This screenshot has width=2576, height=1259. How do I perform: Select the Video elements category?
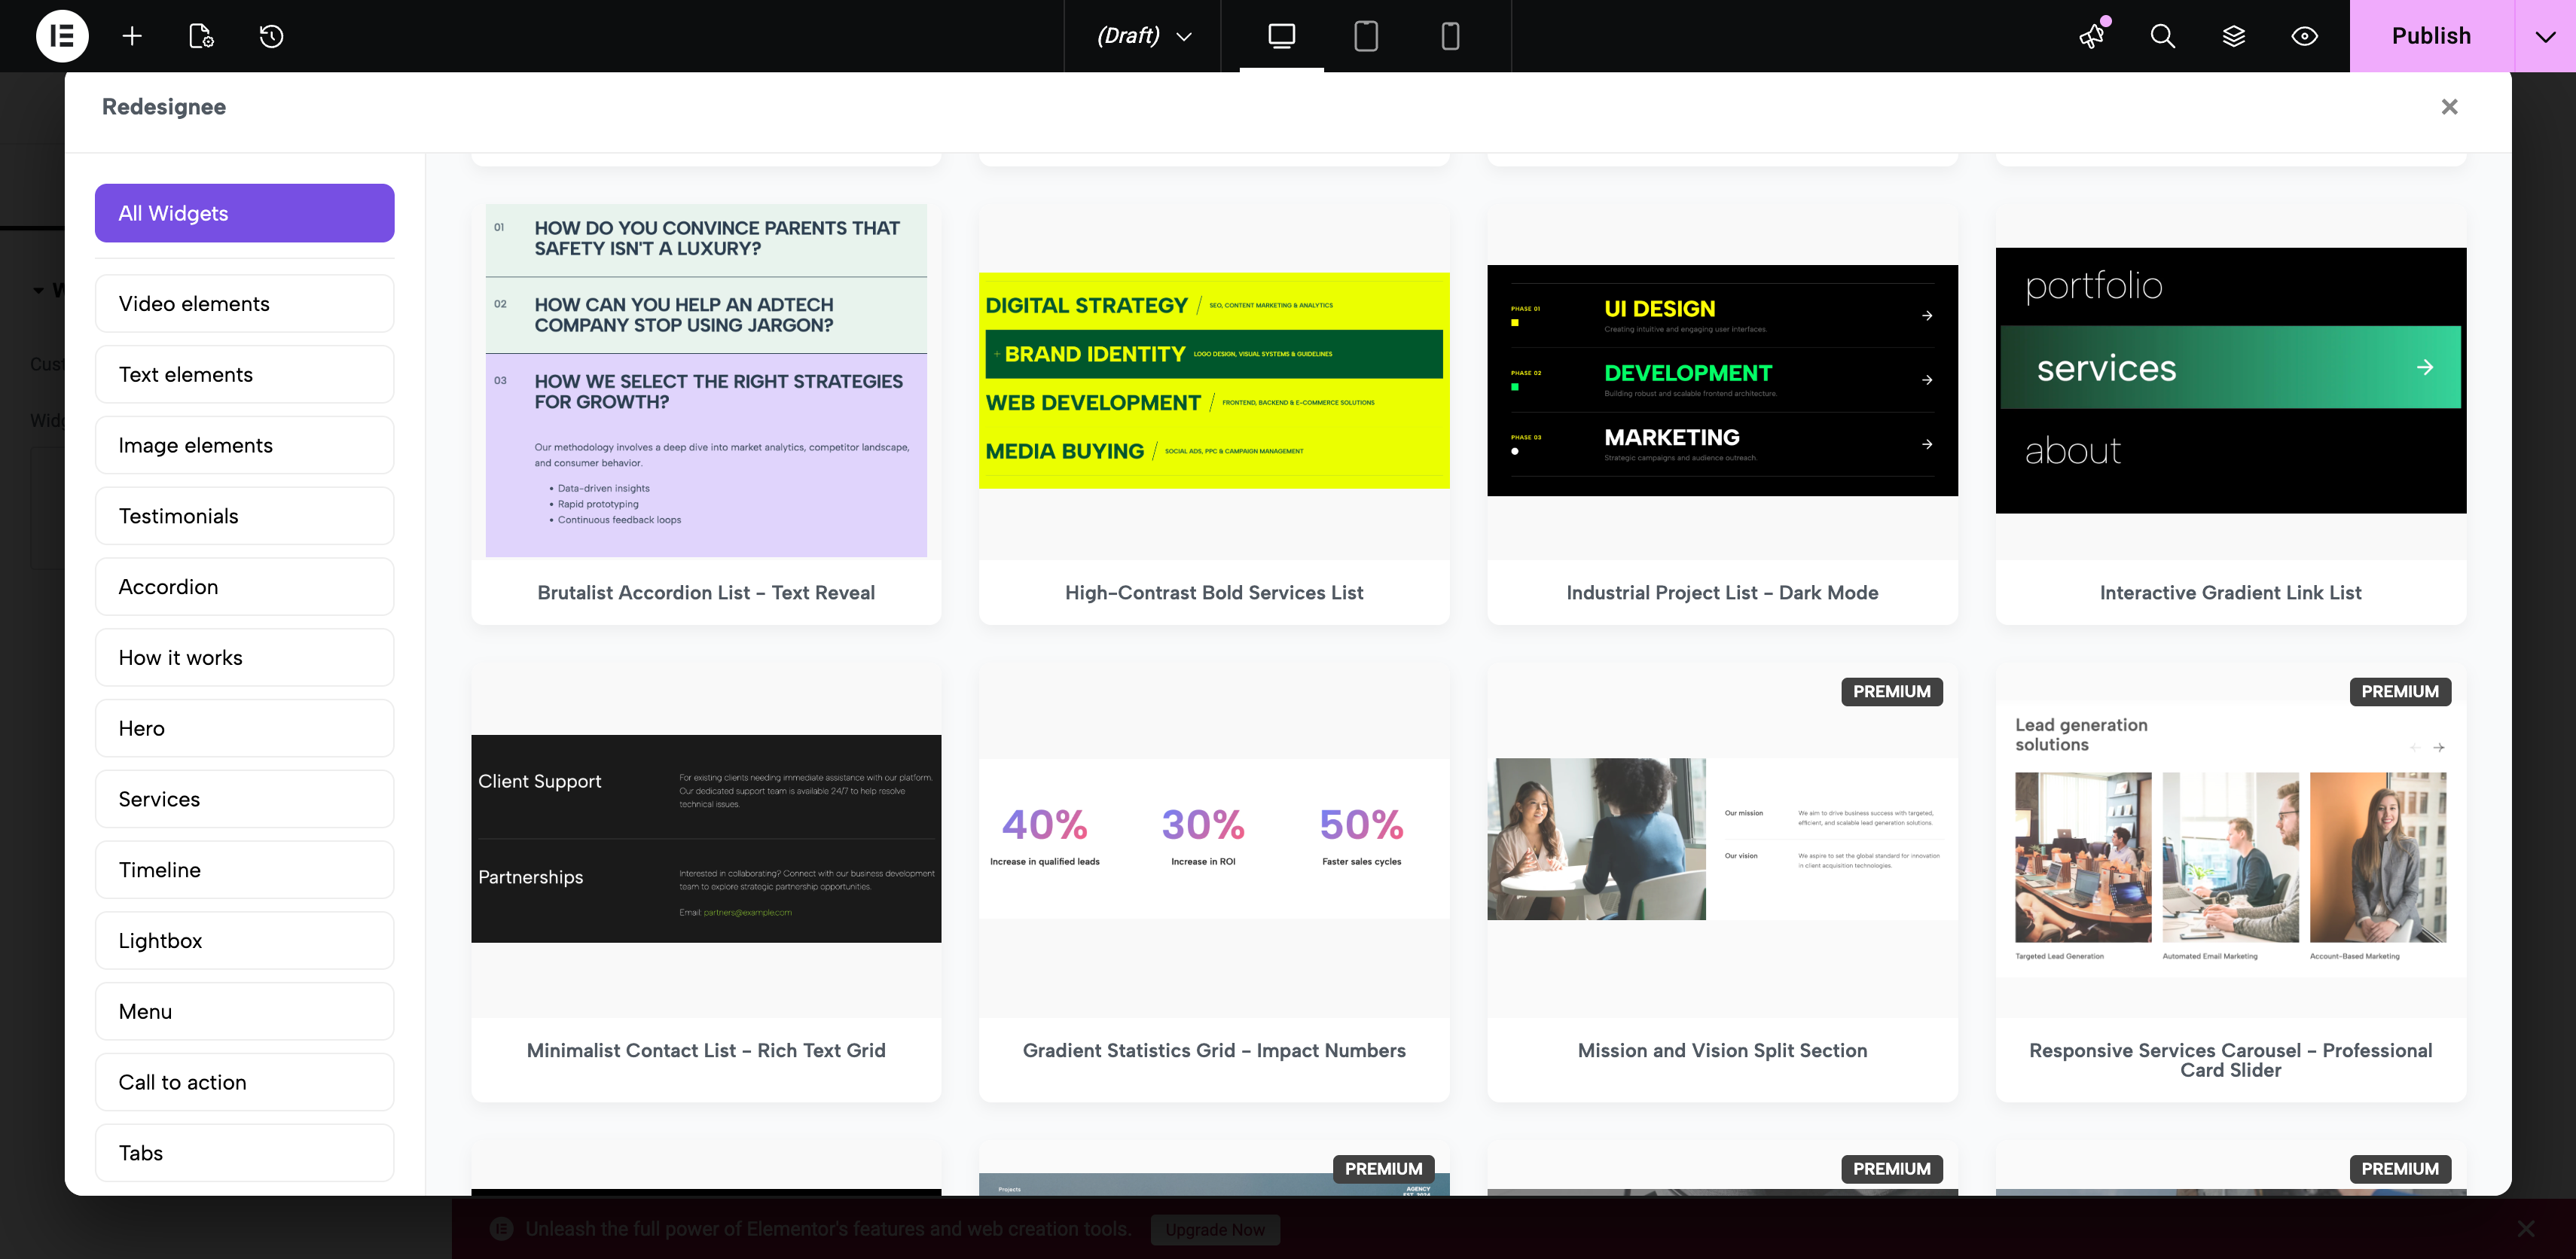click(x=245, y=304)
